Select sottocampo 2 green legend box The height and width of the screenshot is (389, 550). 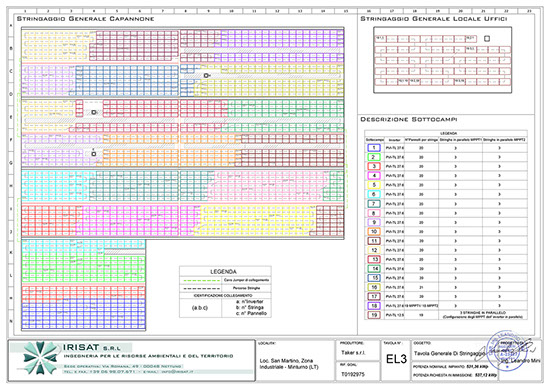pos(374,157)
